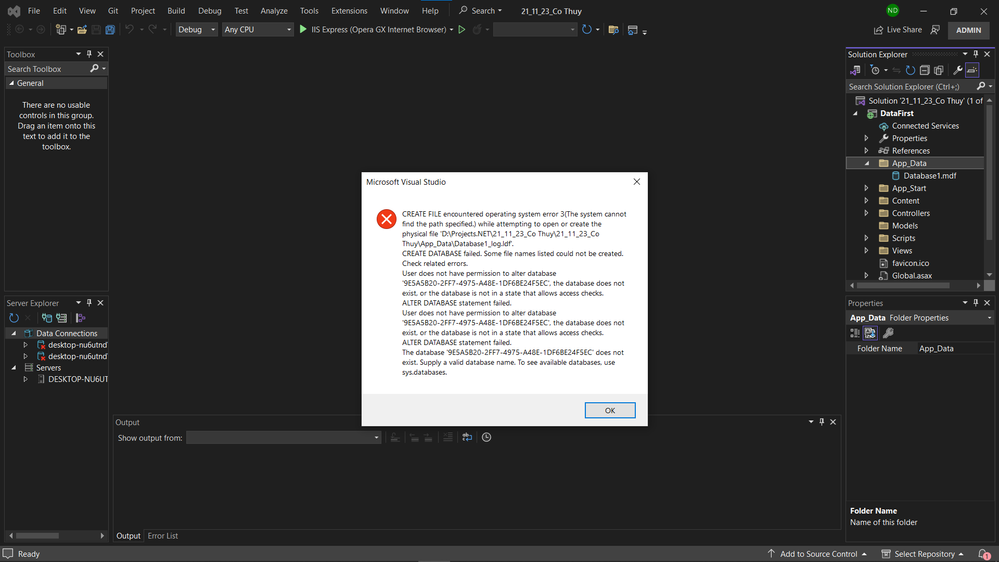Click the timestamp clock icon in Output toolbar

486,437
